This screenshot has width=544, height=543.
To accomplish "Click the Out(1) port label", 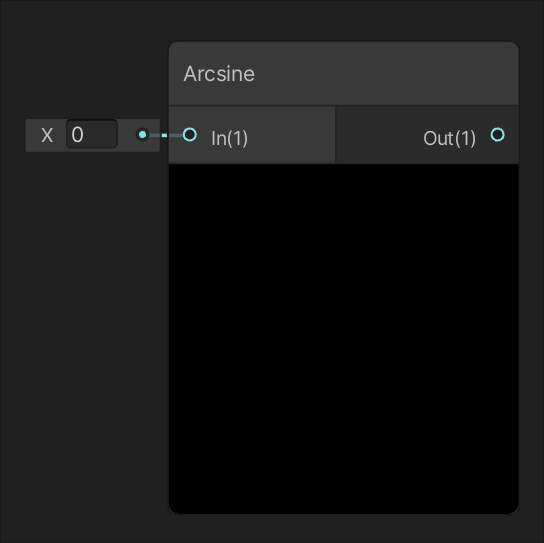I will [x=449, y=138].
